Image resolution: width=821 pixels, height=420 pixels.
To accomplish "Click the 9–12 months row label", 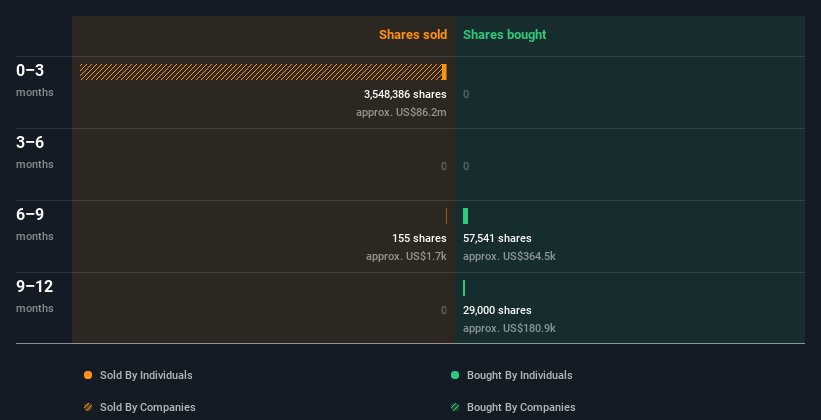I will coord(35,296).
